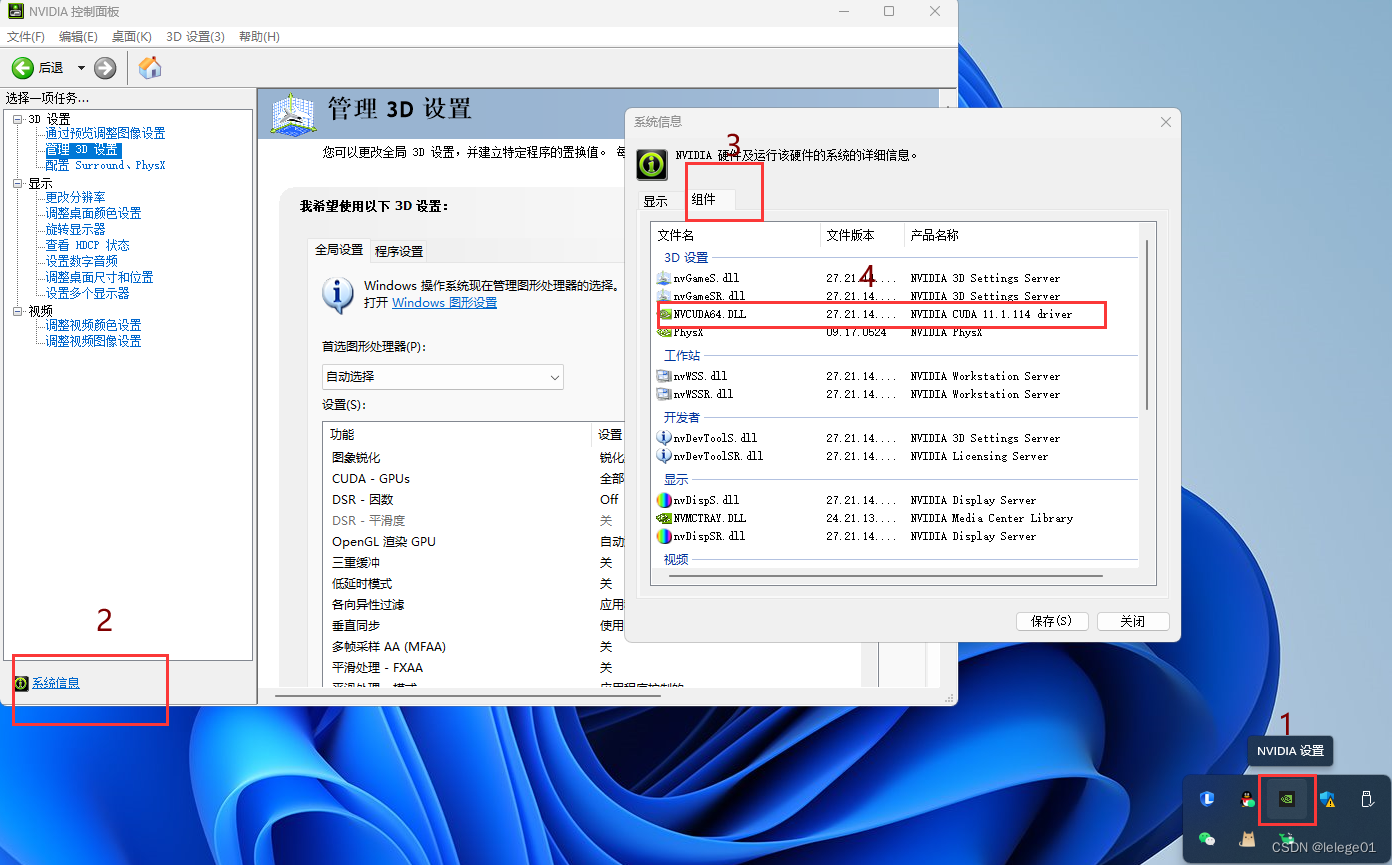
Task: Click the 关闭 button in 系统信息
Action: click(x=1133, y=621)
